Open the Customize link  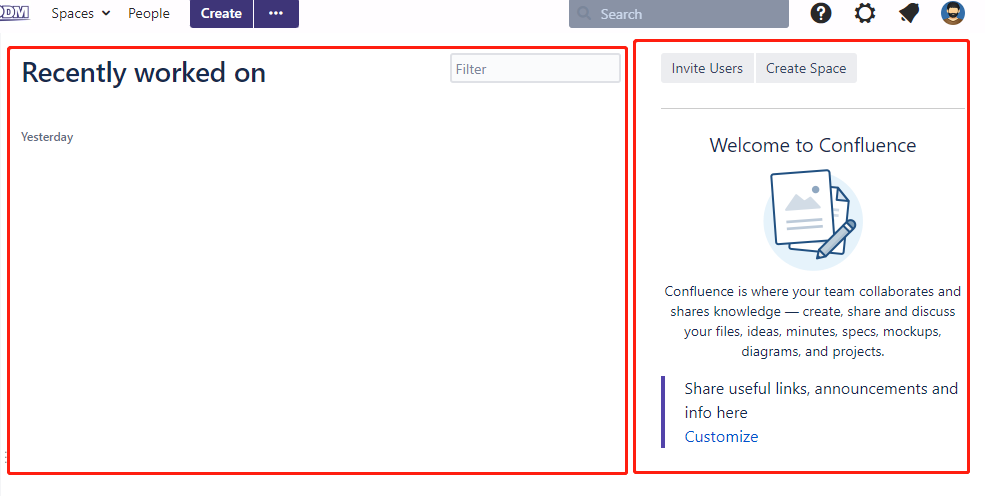721,436
